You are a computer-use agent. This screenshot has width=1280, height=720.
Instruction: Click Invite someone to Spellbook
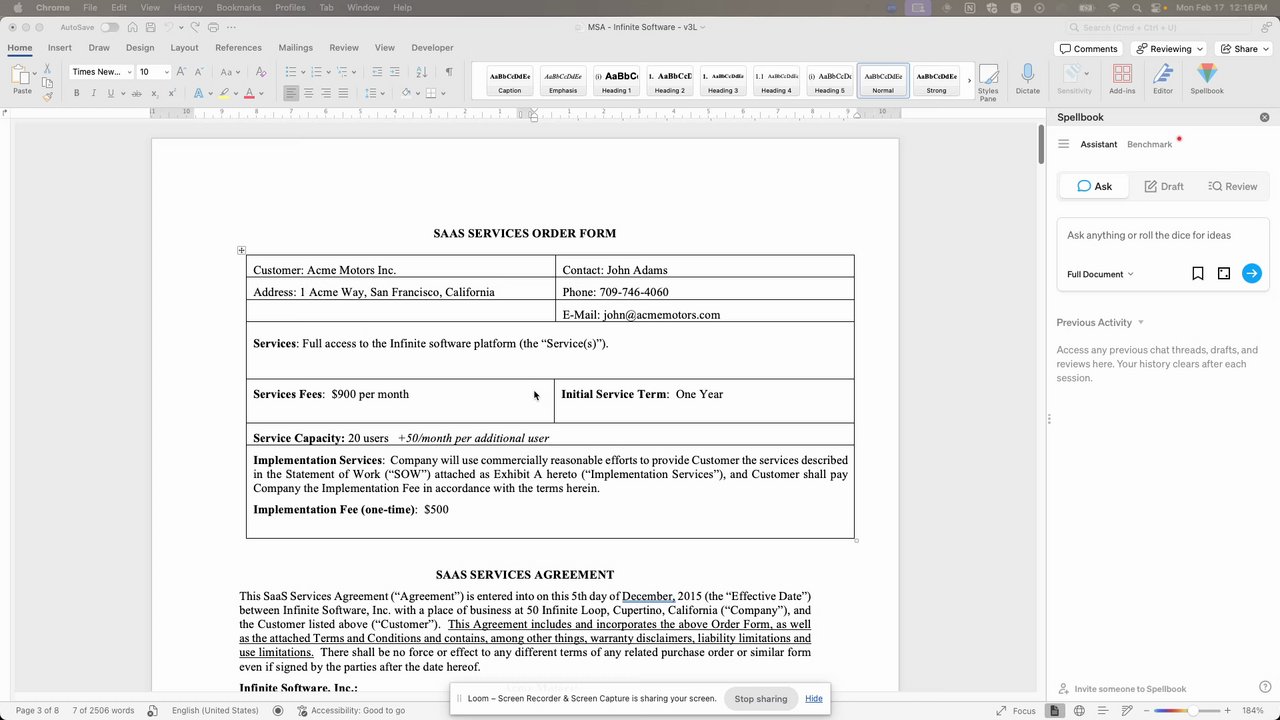click(x=1122, y=689)
